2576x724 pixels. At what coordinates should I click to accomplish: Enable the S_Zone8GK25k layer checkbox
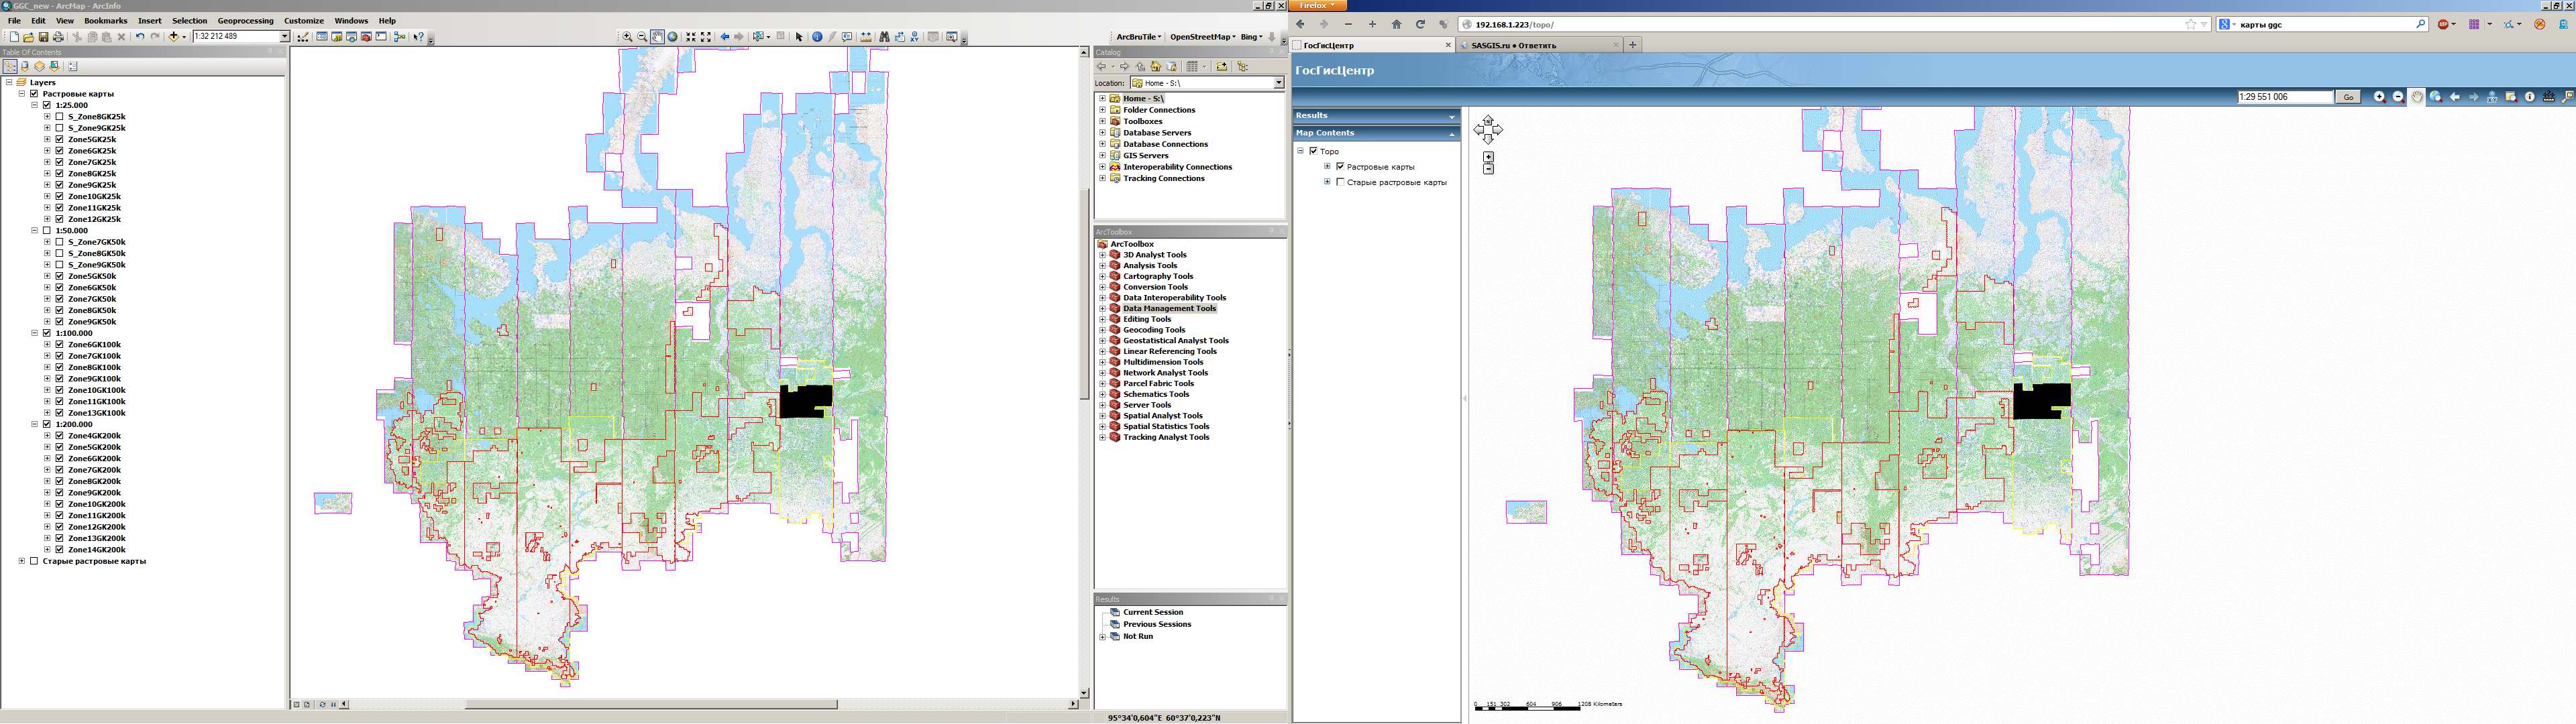tap(59, 117)
